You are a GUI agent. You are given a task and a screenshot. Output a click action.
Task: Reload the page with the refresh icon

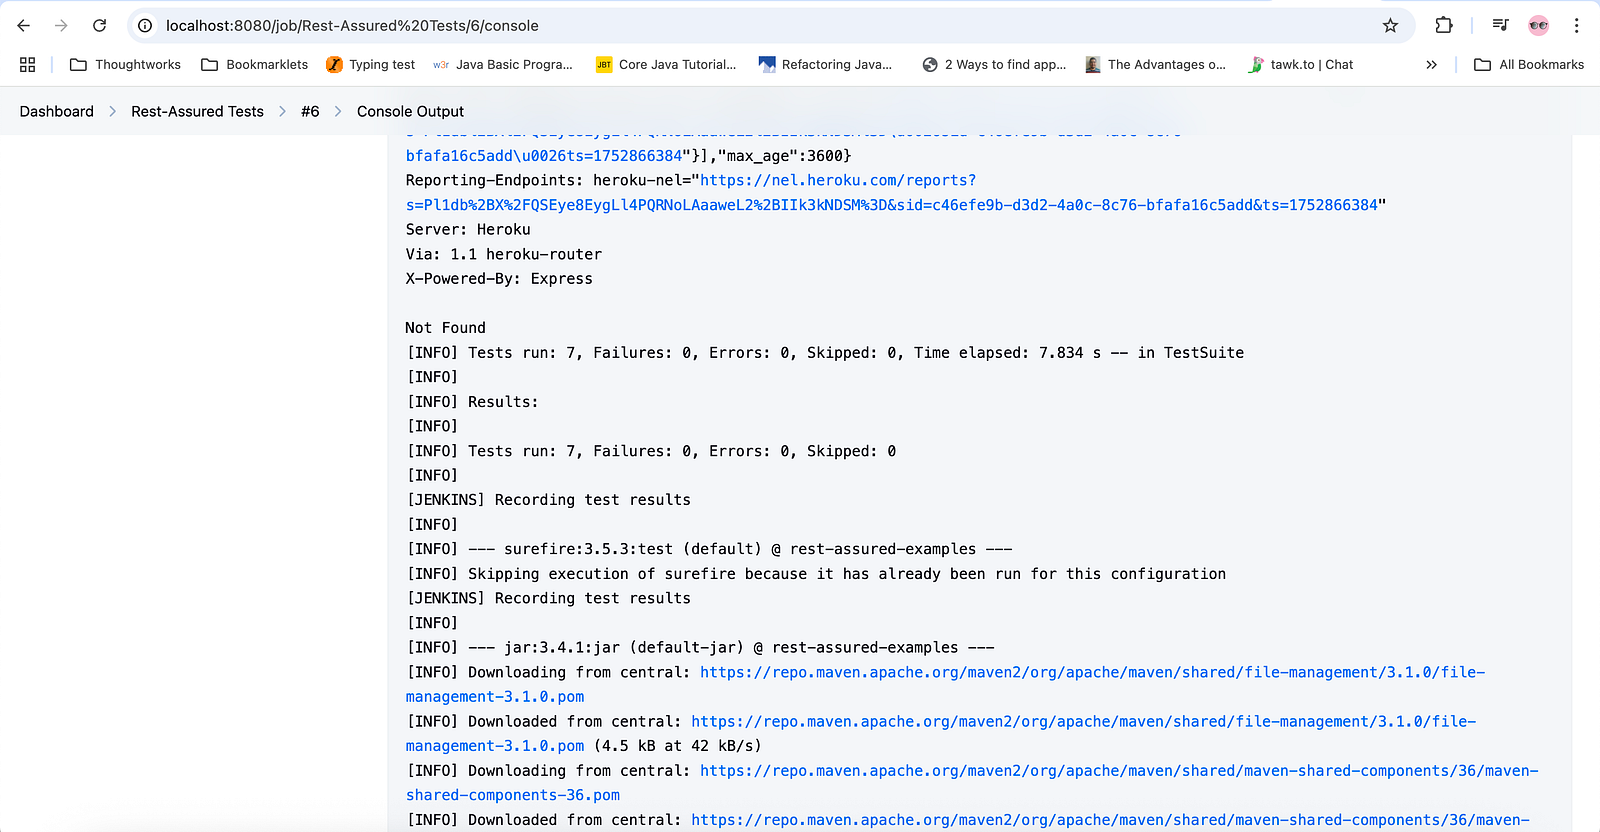(x=99, y=26)
